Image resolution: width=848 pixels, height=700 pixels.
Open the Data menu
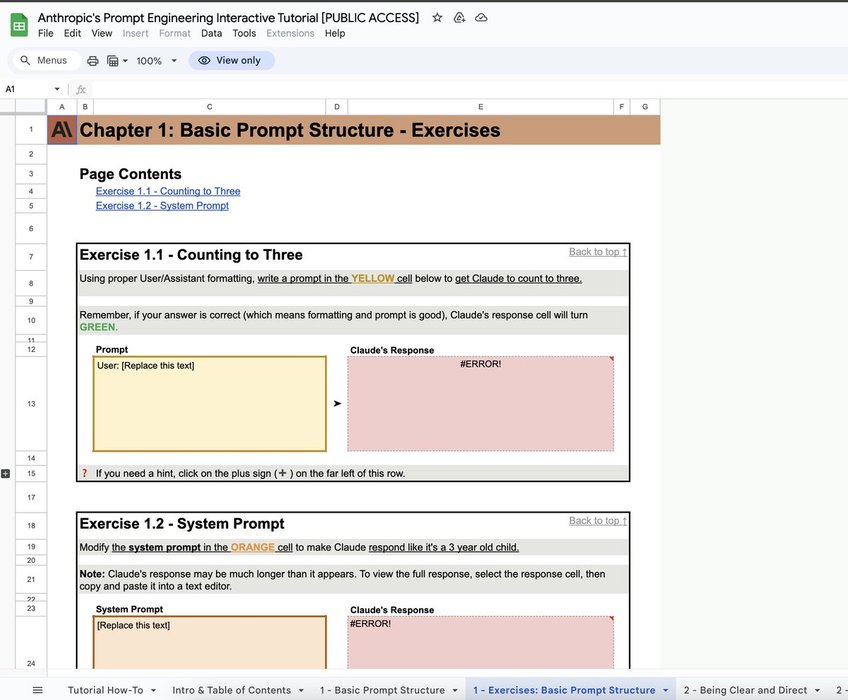click(x=211, y=33)
